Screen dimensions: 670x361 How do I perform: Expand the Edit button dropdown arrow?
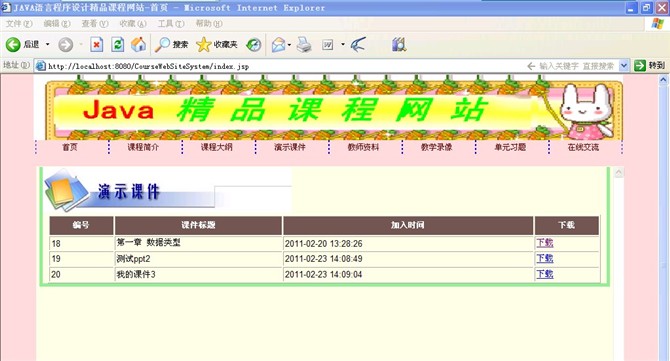343,44
